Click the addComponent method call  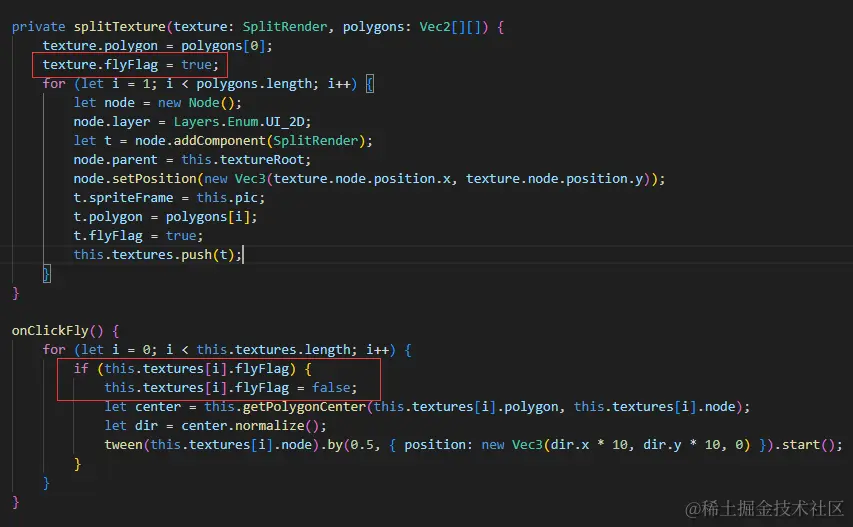[x=220, y=141]
